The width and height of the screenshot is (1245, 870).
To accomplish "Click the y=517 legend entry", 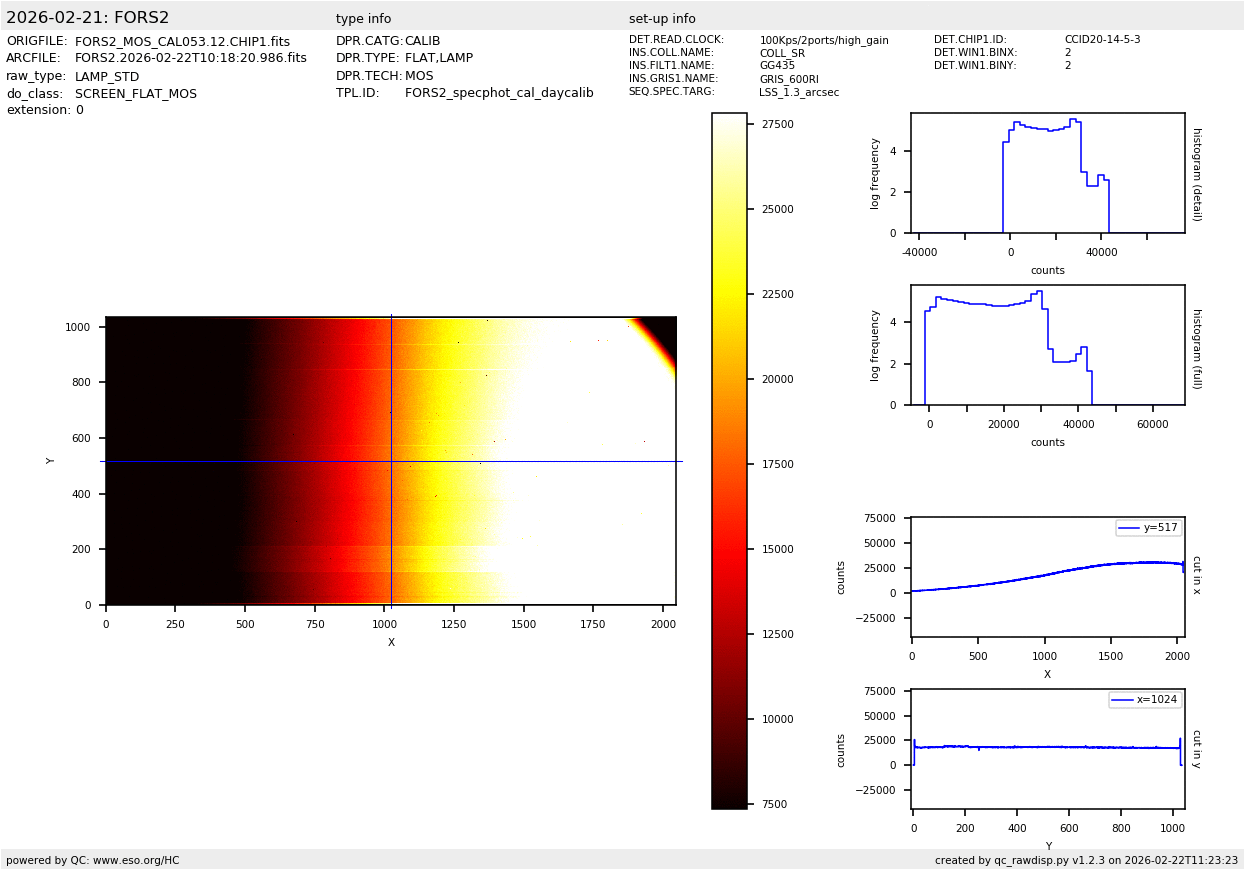I will point(1148,528).
